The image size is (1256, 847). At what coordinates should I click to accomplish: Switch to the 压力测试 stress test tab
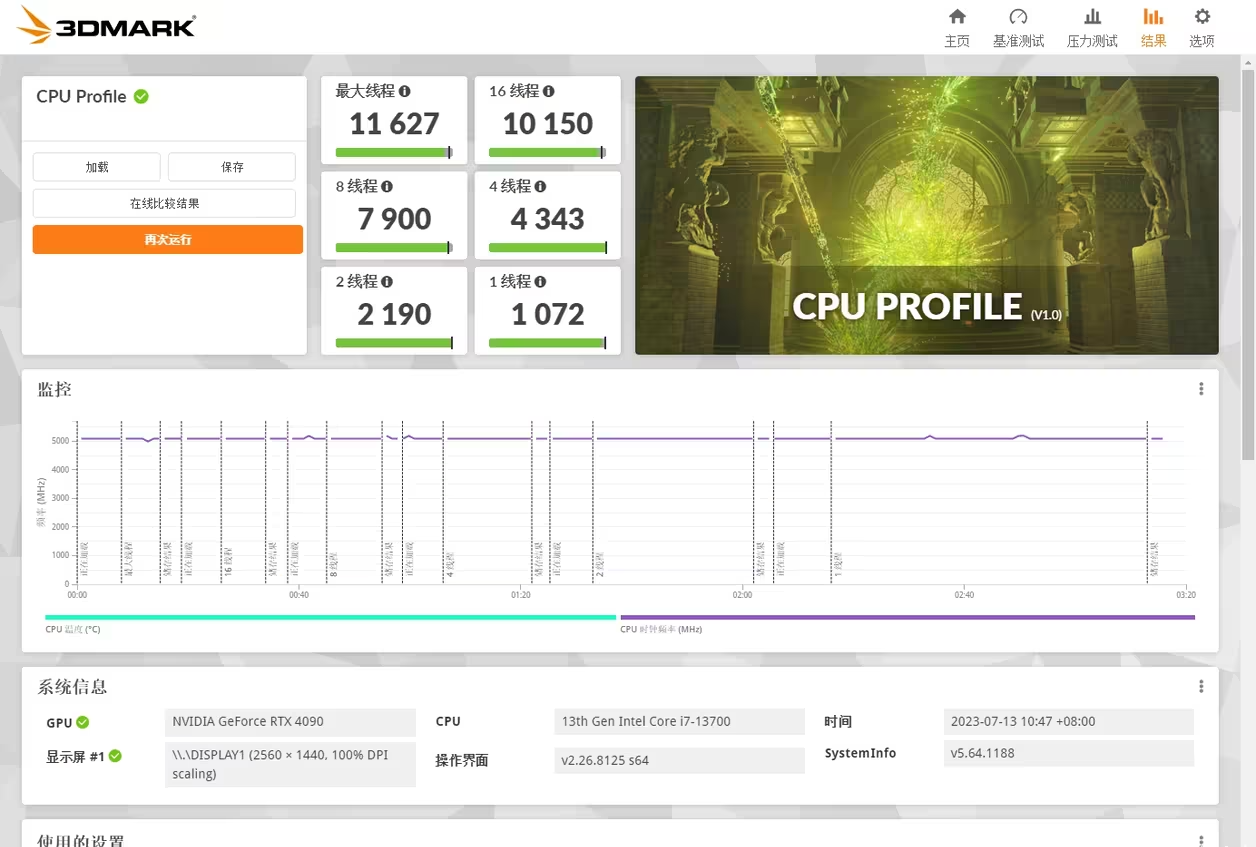click(1092, 27)
